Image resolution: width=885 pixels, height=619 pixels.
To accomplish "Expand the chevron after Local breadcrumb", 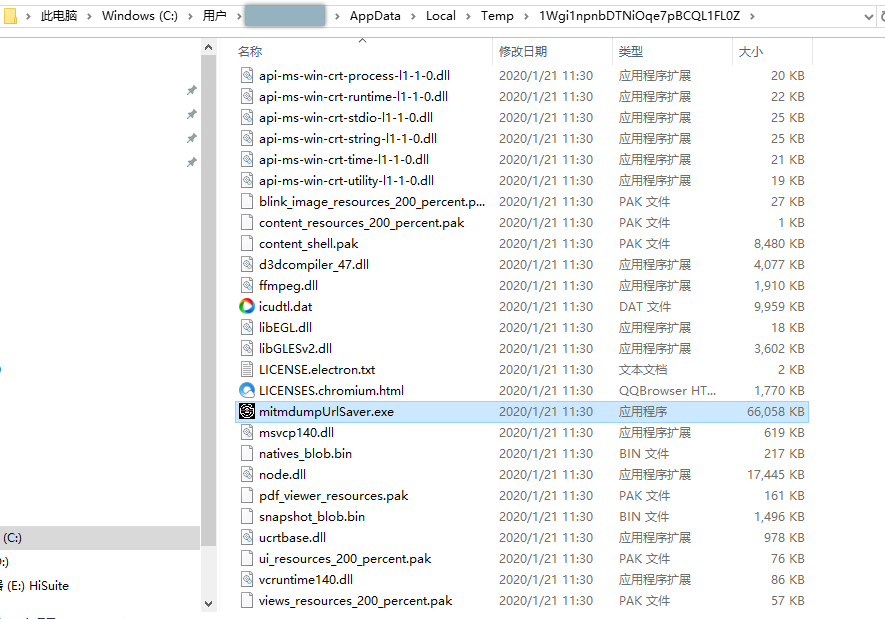I will click(x=468, y=16).
